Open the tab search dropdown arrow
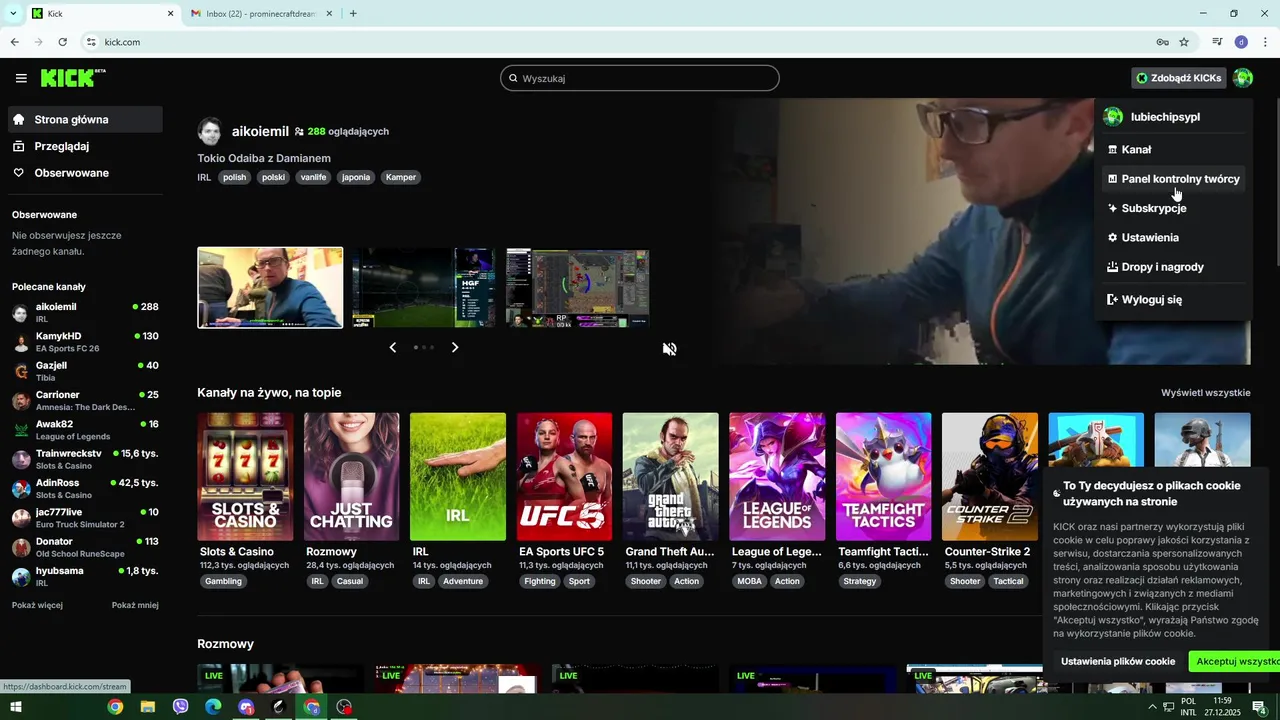 (13, 14)
